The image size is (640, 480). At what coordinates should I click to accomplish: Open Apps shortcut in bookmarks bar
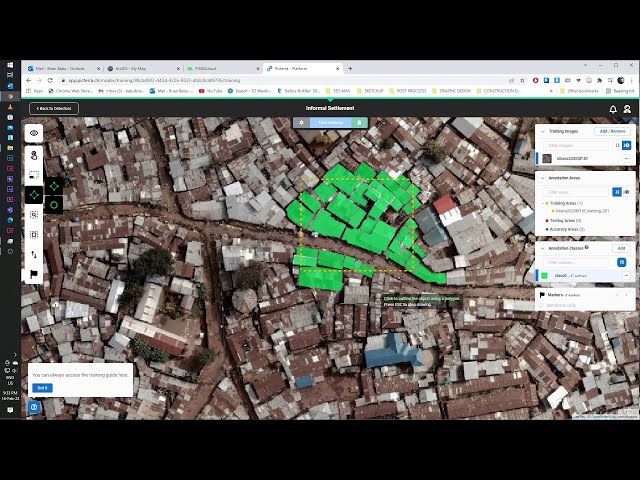pos(35,91)
